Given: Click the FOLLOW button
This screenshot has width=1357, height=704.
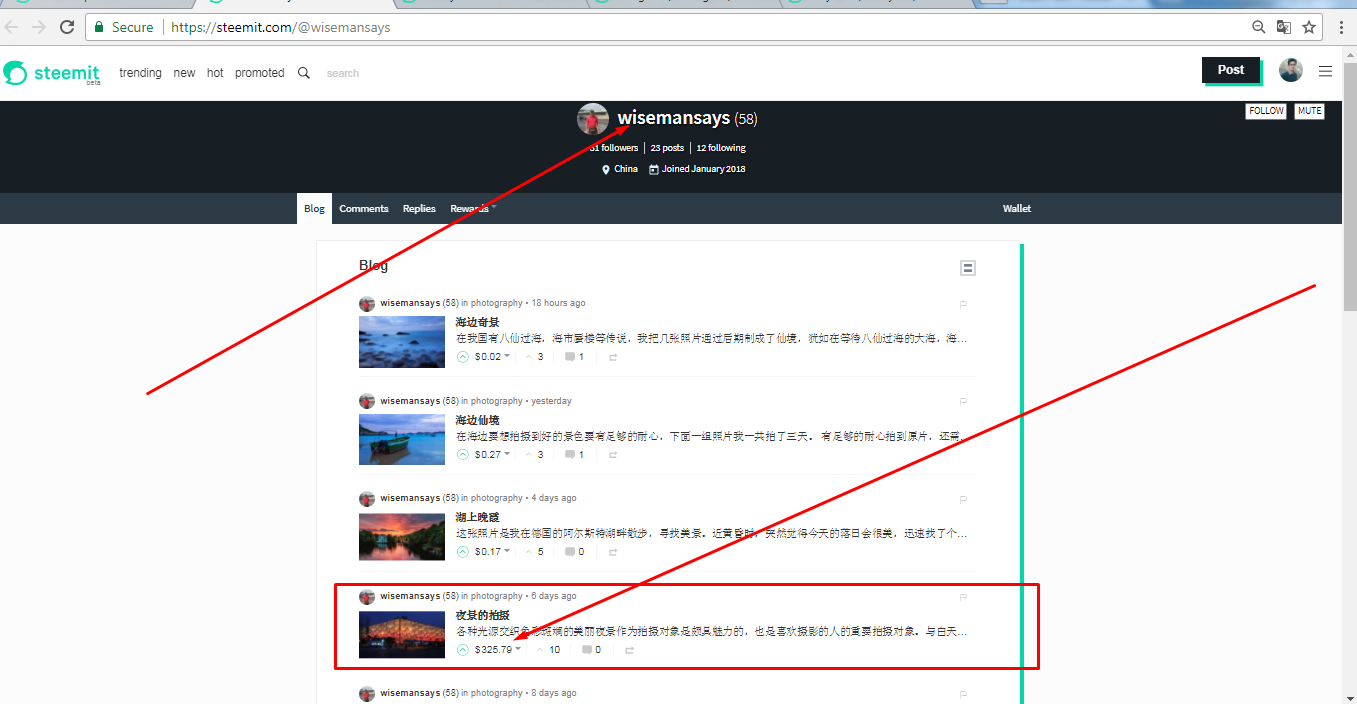Looking at the screenshot, I should coord(1266,111).
